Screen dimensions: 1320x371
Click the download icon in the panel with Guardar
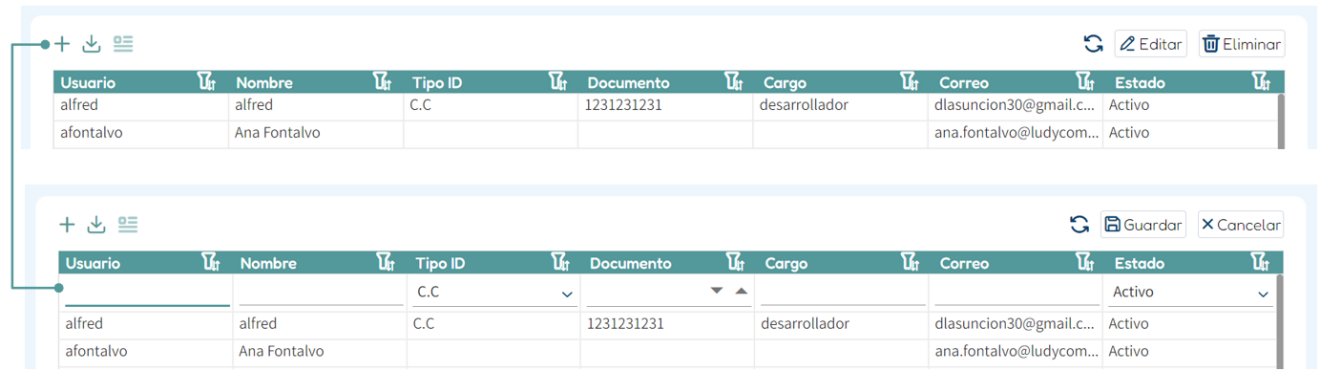pyautogui.click(x=96, y=225)
